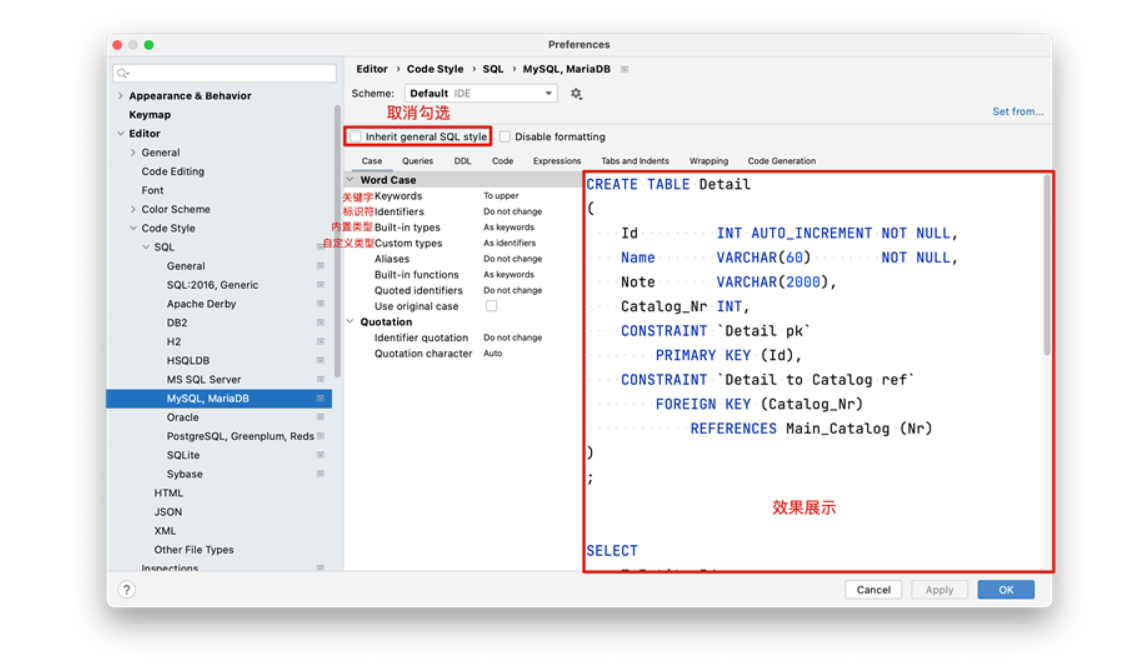
Task: Click the scheme settings gear icon
Action: [576, 94]
